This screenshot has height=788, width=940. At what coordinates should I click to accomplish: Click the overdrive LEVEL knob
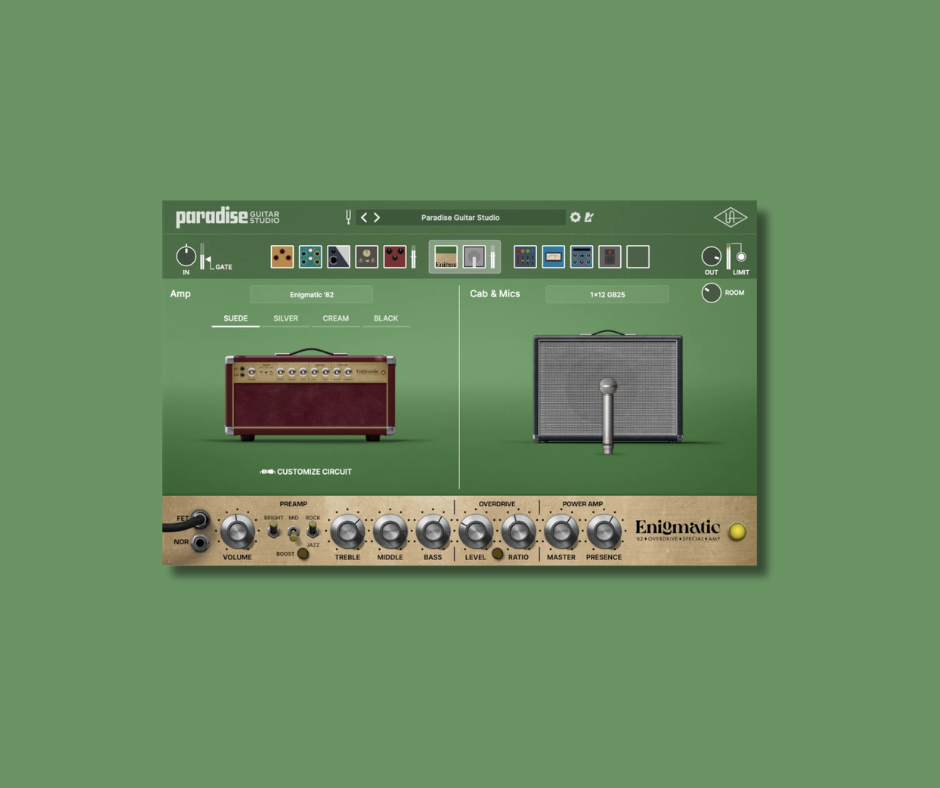(475, 531)
